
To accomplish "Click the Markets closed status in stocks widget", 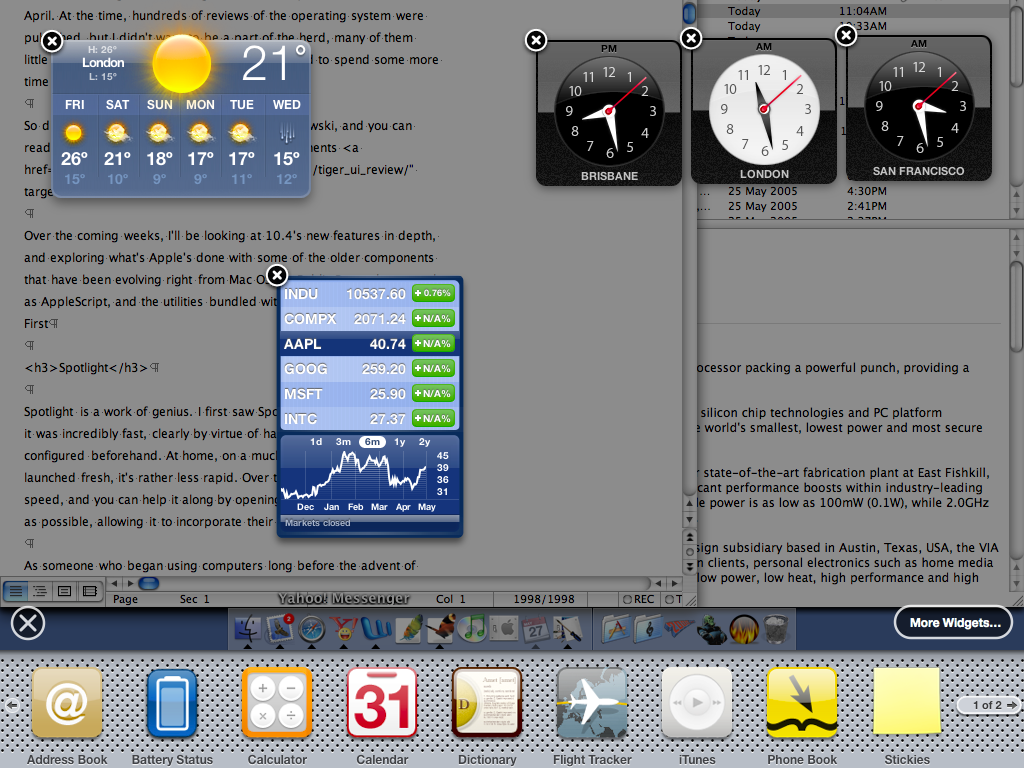I will [317, 523].
